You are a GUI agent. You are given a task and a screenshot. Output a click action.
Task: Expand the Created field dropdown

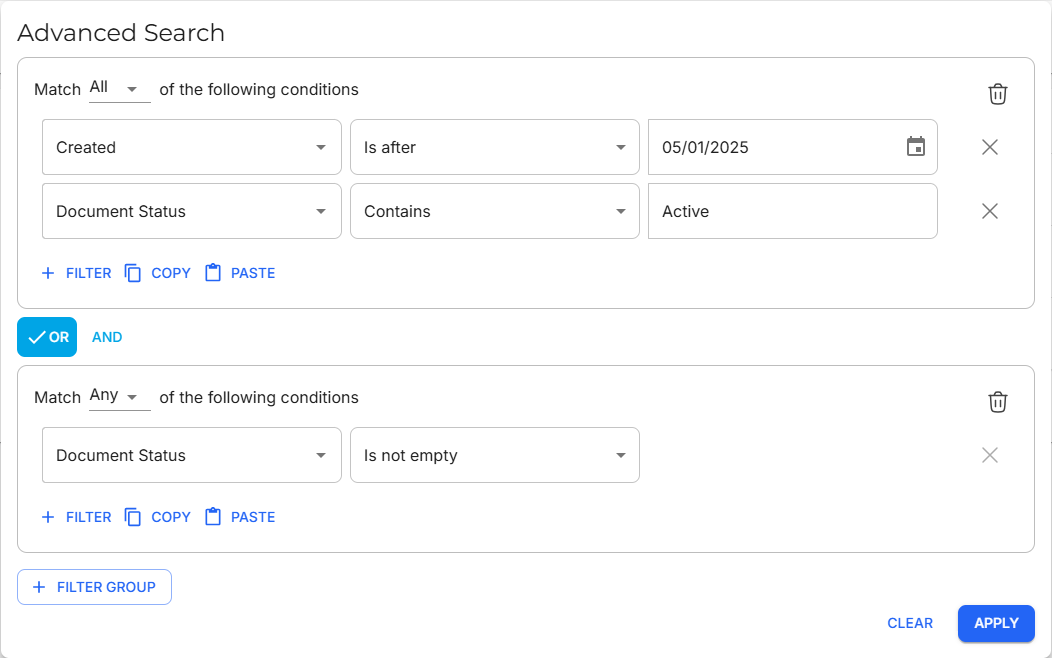191,147
